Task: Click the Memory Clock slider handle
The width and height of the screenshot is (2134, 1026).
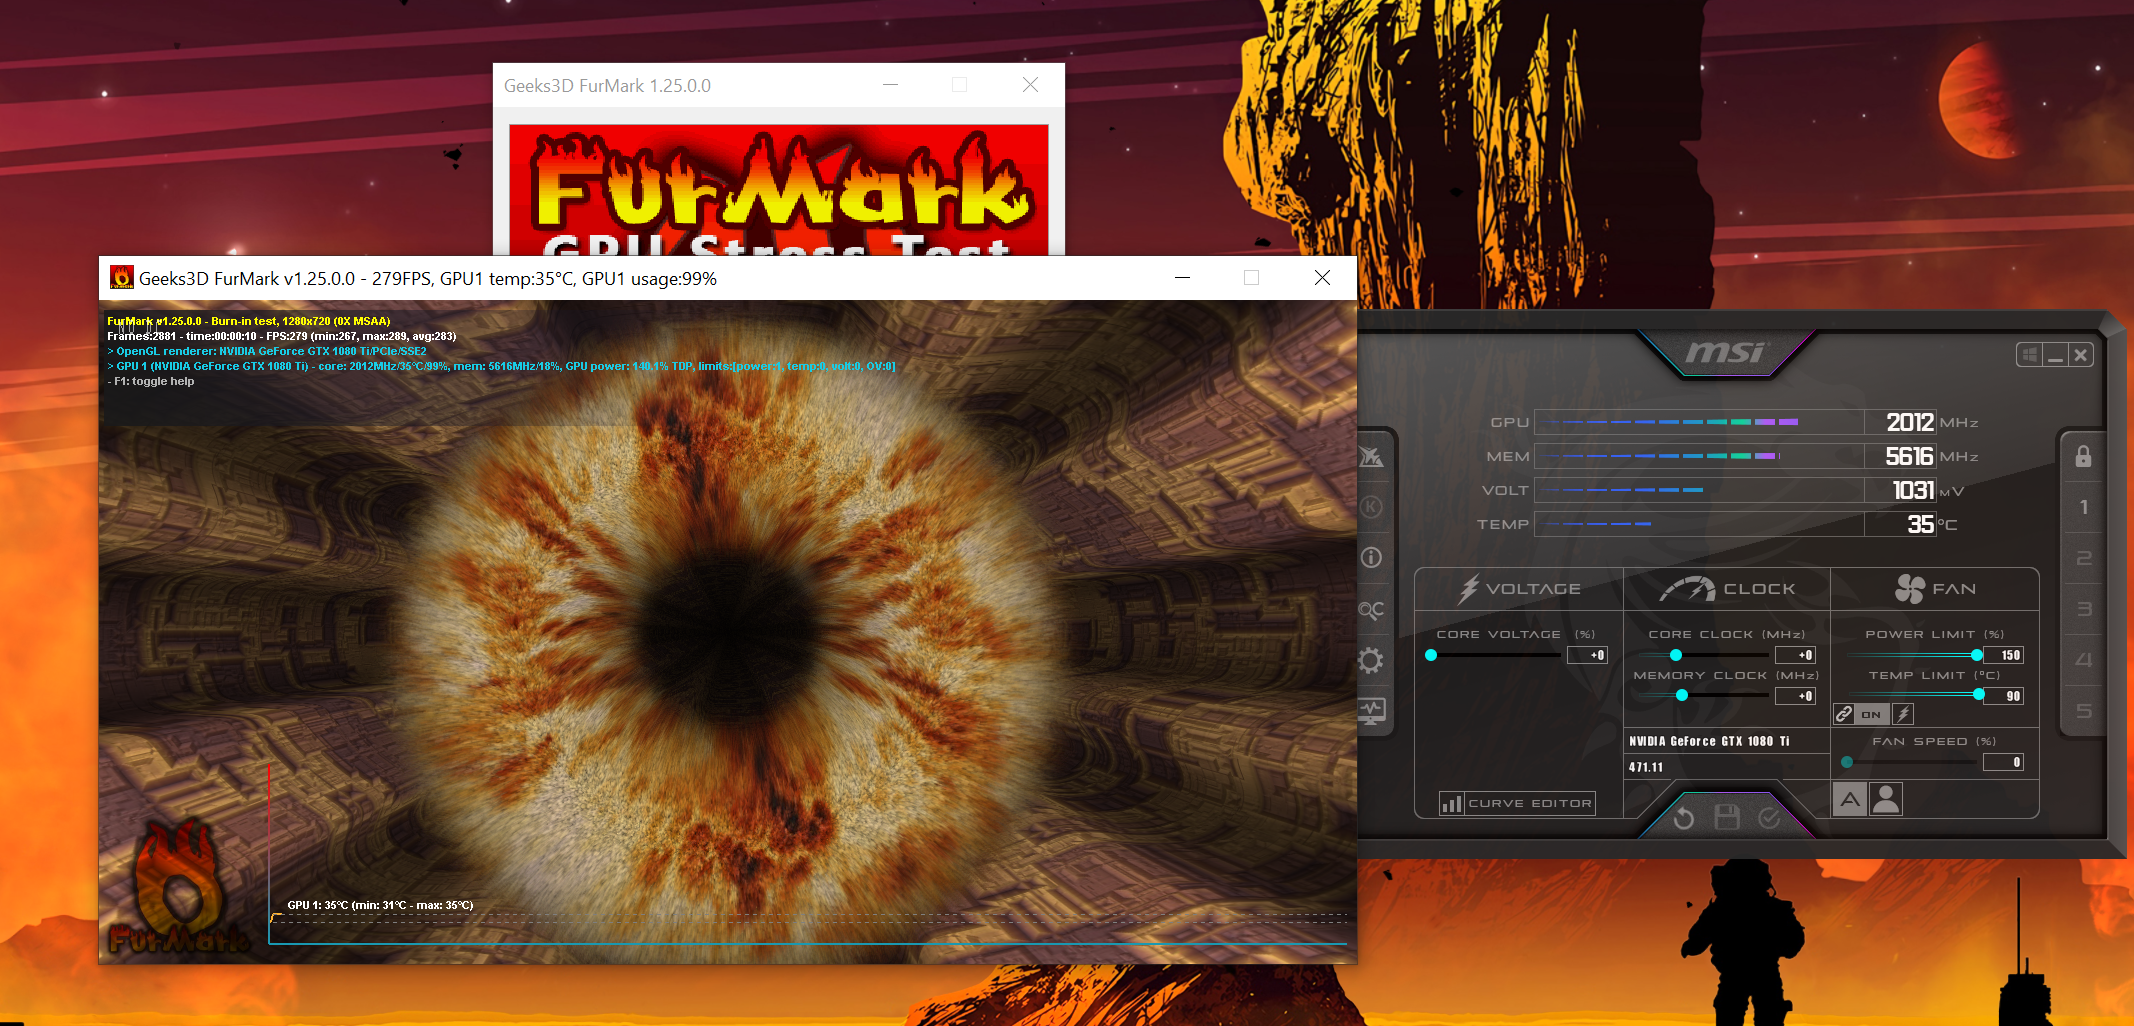Action: (x=1682, y=695)
